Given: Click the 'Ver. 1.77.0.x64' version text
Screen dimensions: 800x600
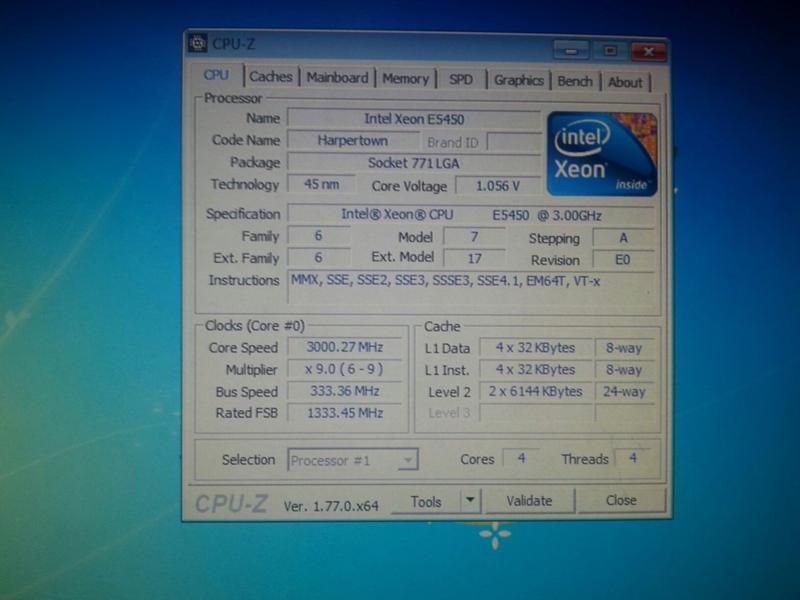Looking at the screenshot, I should click(x=331, y=506).
